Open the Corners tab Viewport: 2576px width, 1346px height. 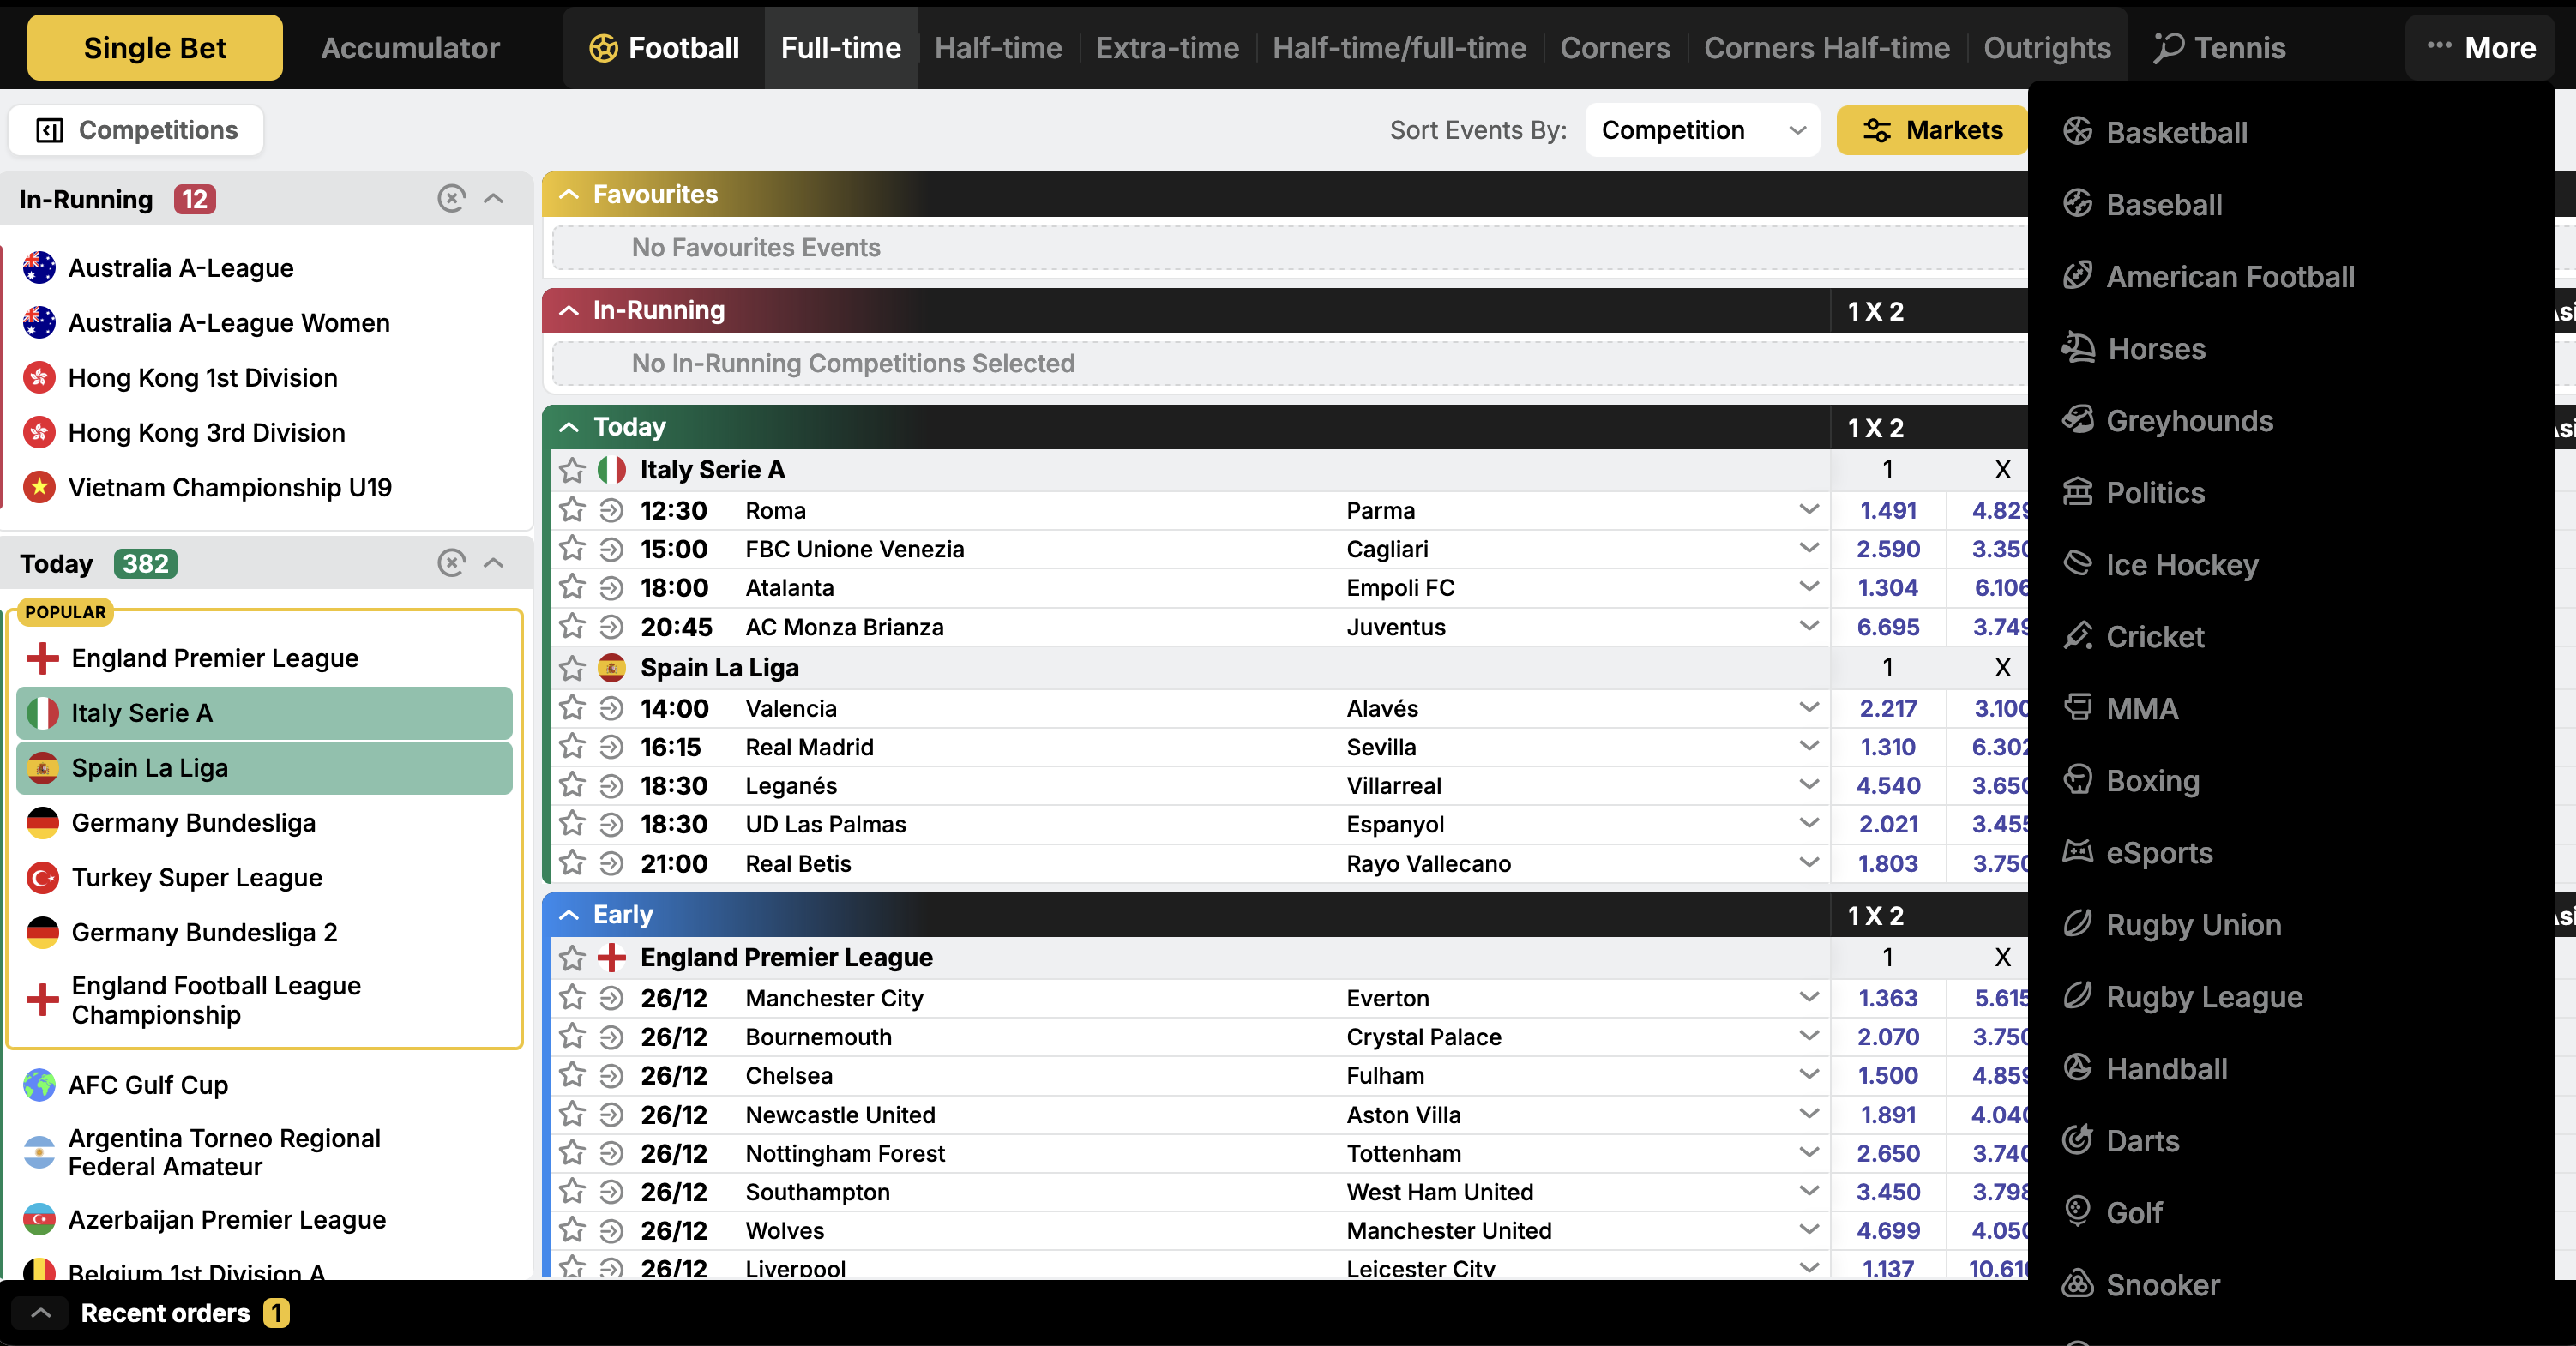1614,48
